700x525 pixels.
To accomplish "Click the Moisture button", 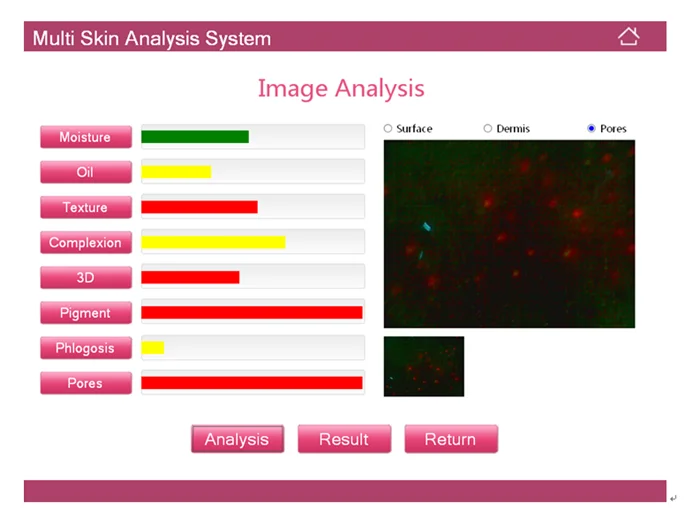I will click(86, 137).
